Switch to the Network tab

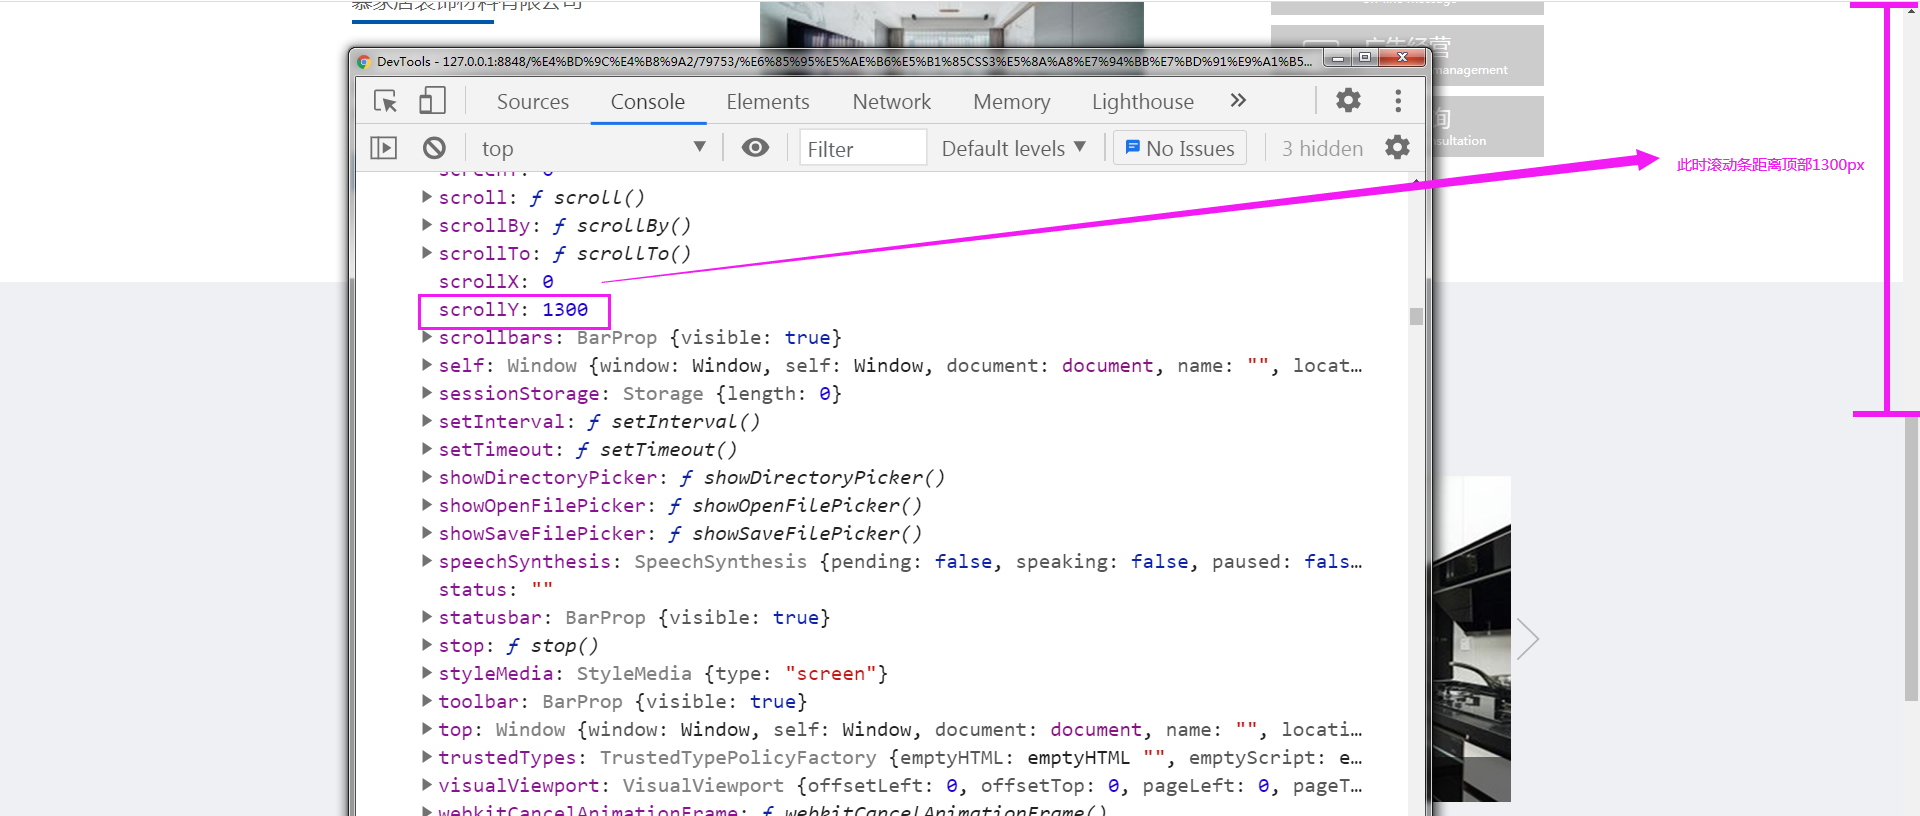pyautogui.click(x=892, y=102)
